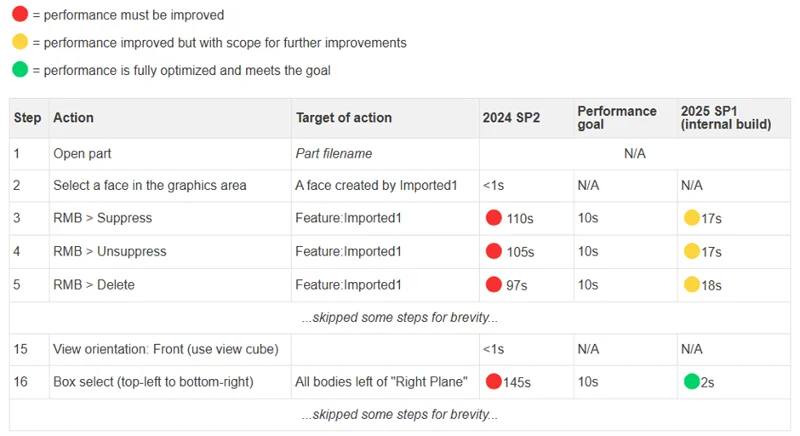Click the "RMB > Delete" action cell
The width and height of the screenshot is (800, 436).
[x=94, y=285]
